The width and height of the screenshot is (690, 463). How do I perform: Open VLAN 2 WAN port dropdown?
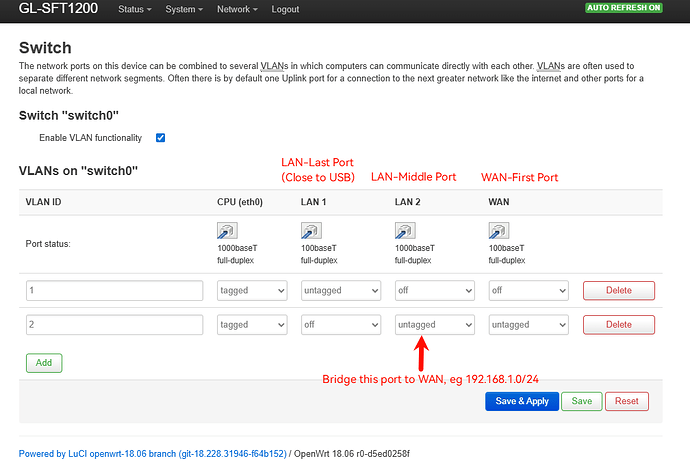tap(528, 325)
